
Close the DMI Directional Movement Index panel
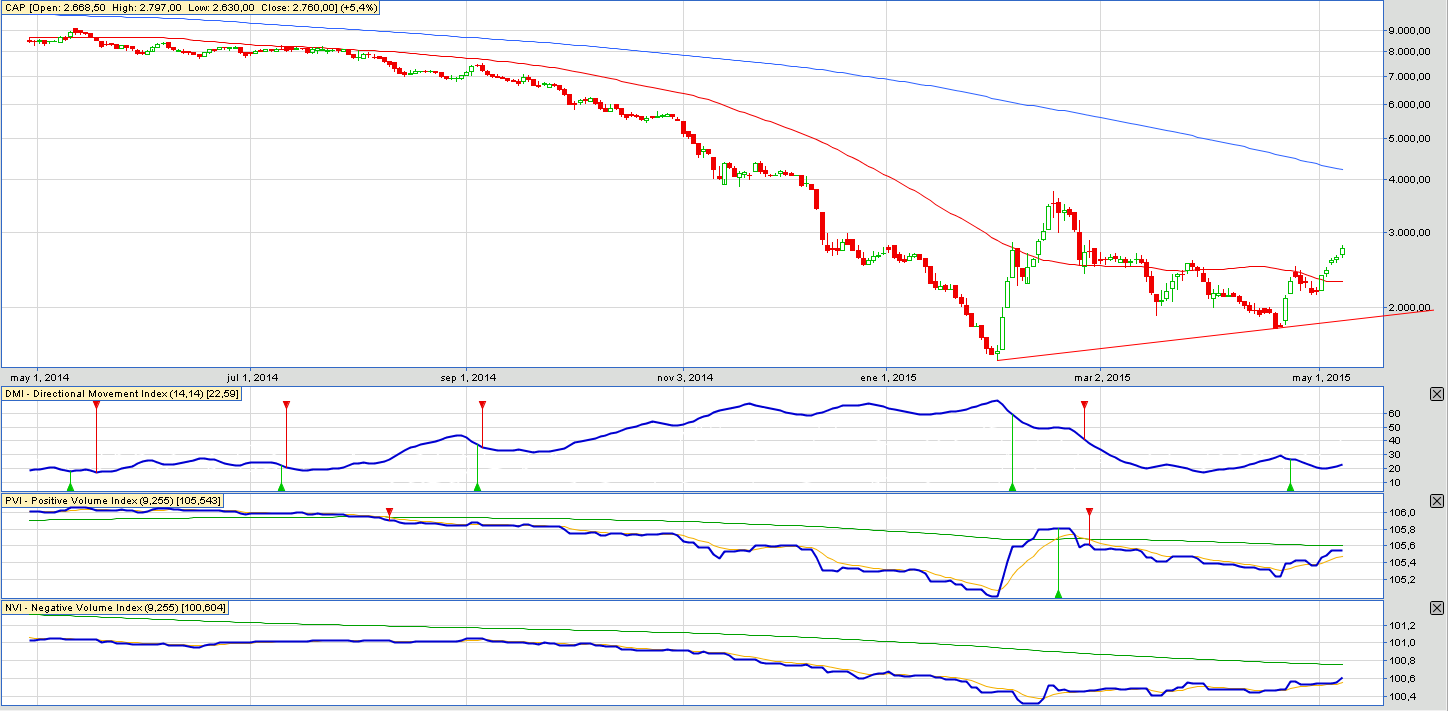tap(1437, 394)
